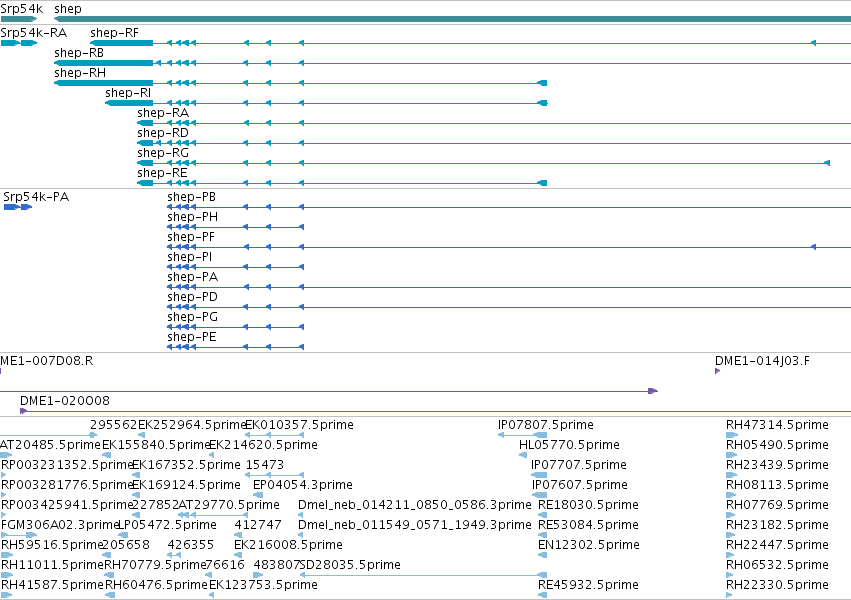
Task: Open the EK010357.5prime EST label
Action: coord(300,425)
